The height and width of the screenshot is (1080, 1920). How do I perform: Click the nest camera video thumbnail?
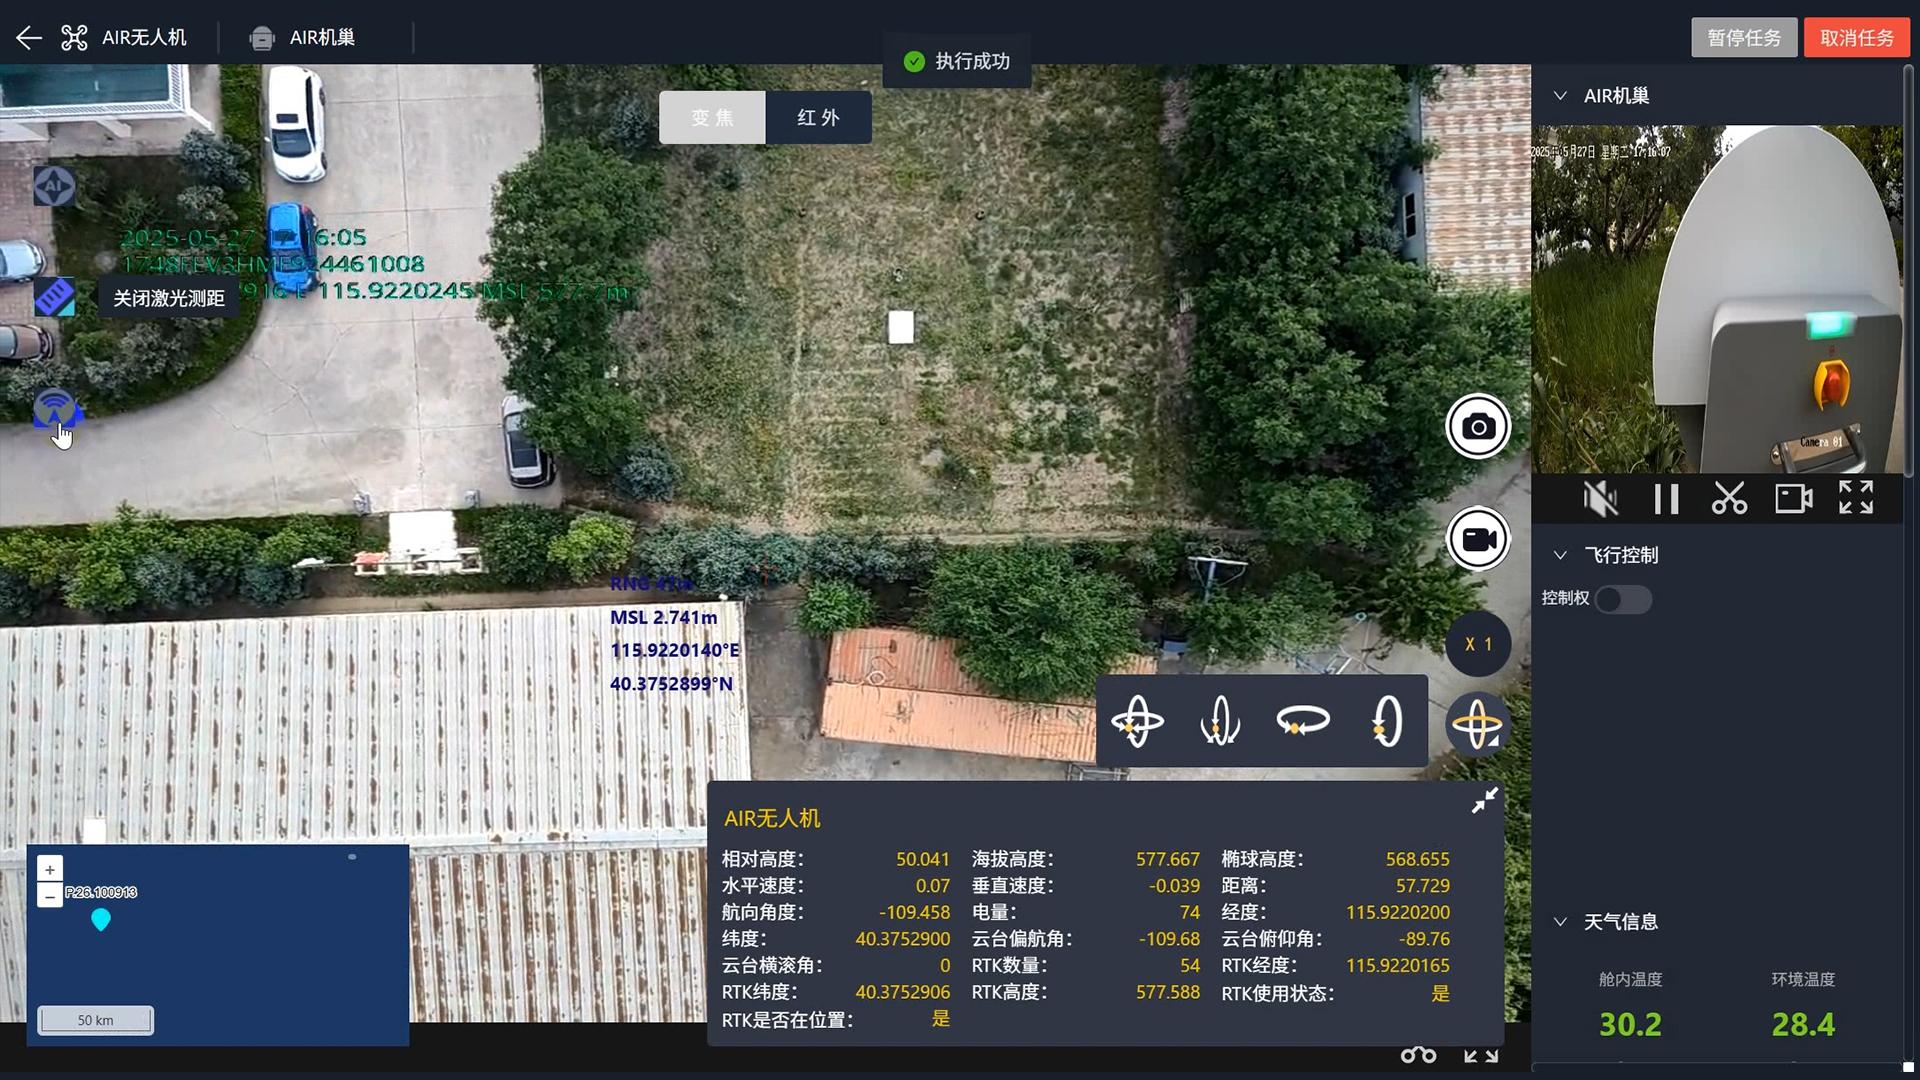click(1717, 299)
